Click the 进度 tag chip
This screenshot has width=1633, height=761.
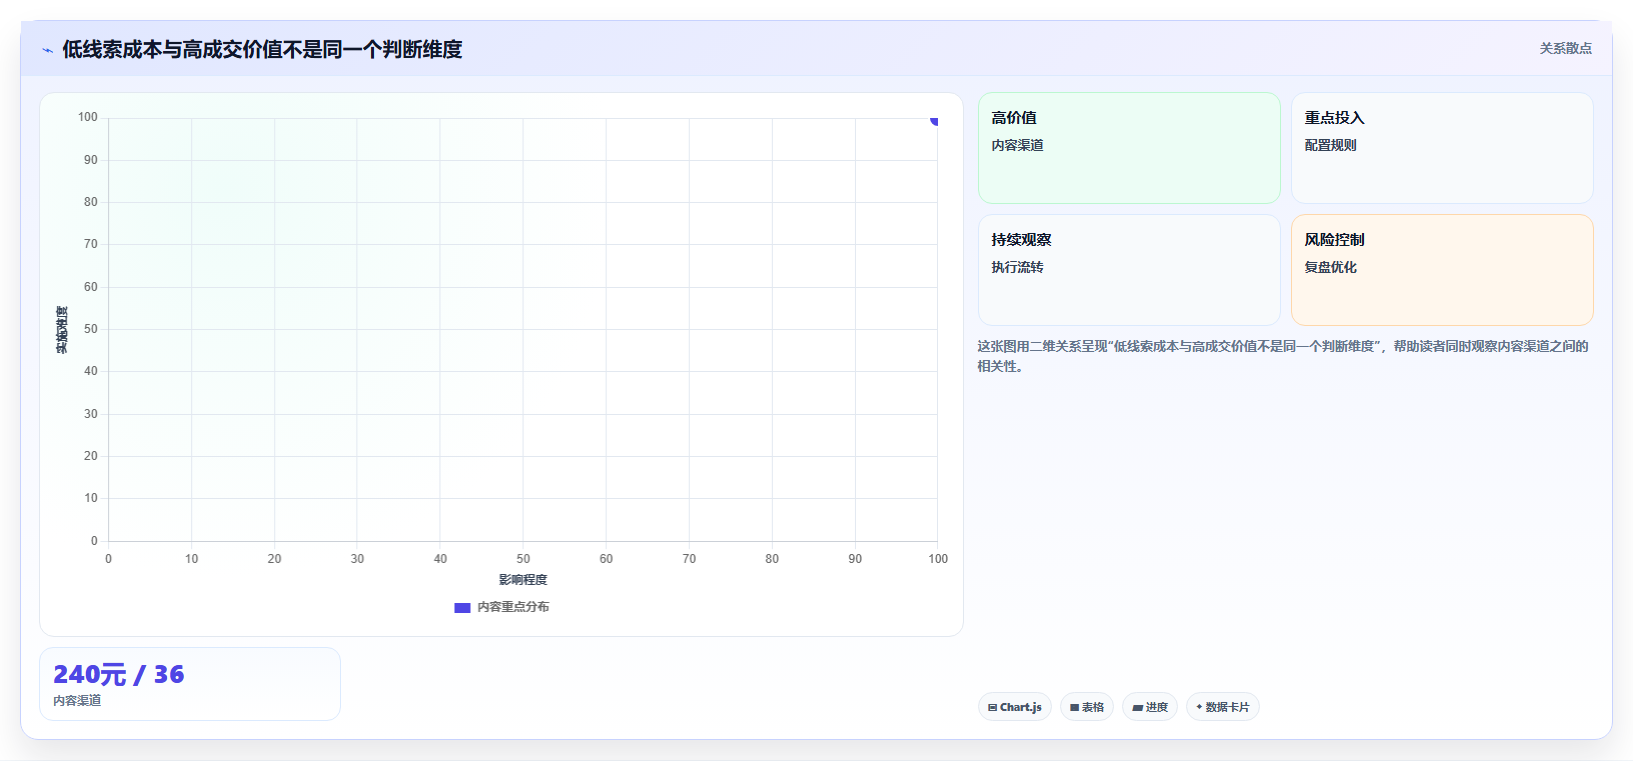click(1150, 707)
